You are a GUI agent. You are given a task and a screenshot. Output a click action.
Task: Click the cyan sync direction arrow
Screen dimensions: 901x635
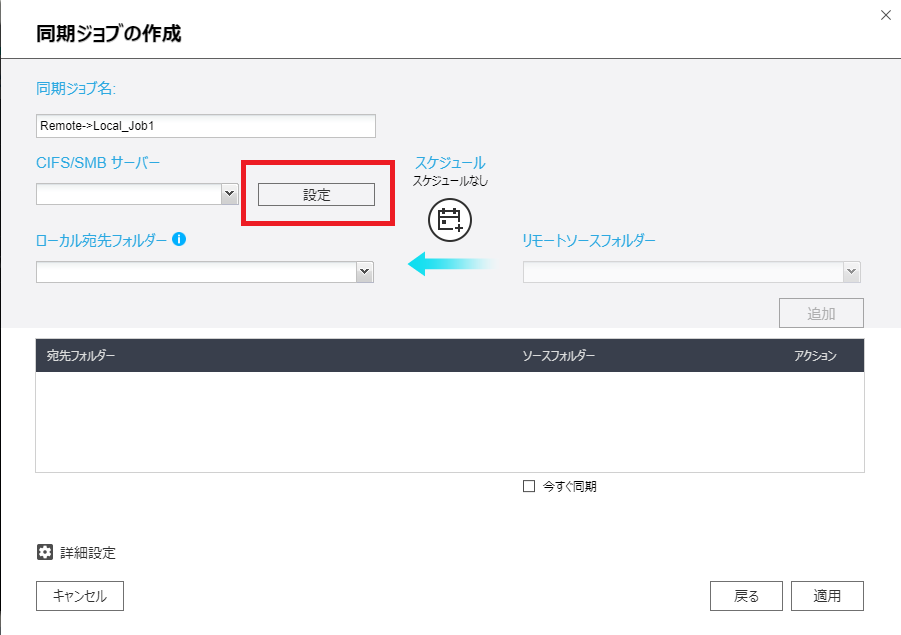pos(450,265)
